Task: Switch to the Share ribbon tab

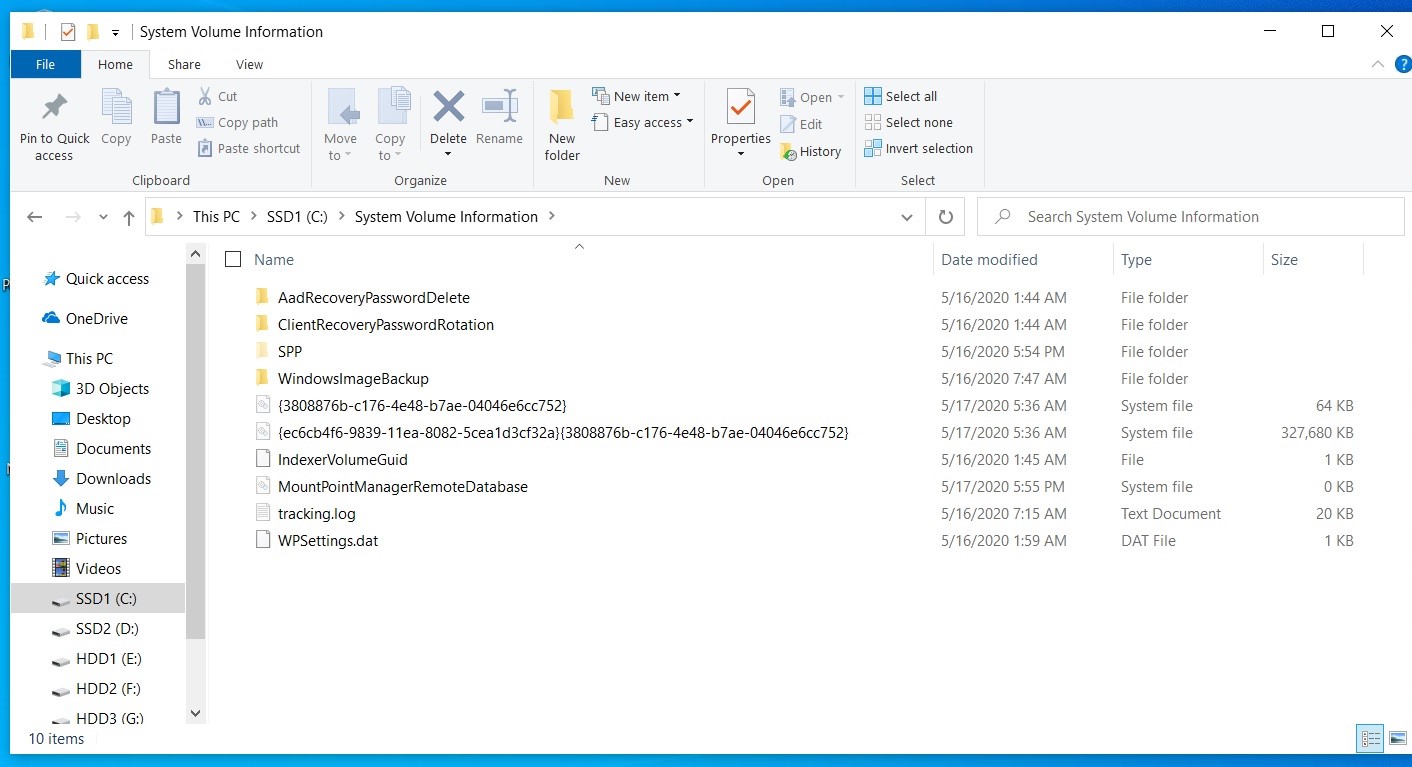Action: 184,64
